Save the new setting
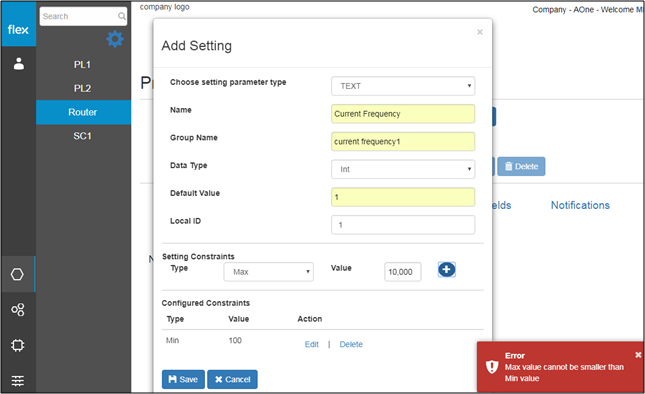The width and height of the screenshot is (645, 394). (x=183, y=379)
